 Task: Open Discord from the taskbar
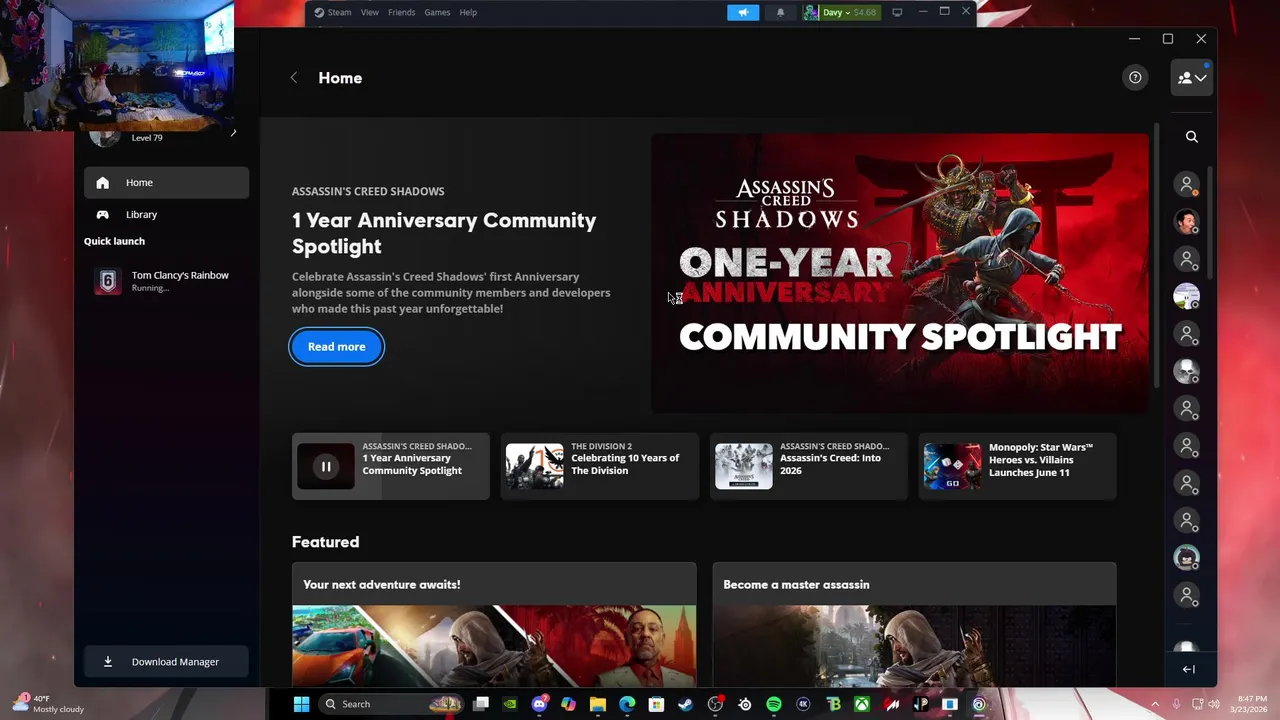540,704
